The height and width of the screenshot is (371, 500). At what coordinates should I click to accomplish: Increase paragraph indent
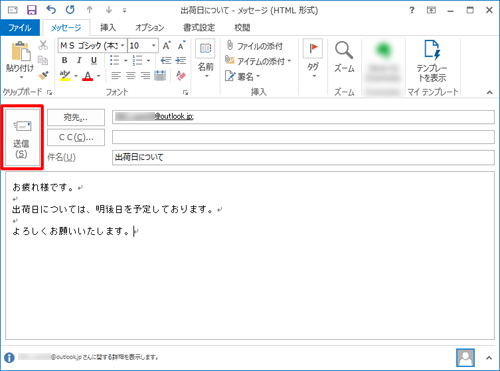pos(181,60)
